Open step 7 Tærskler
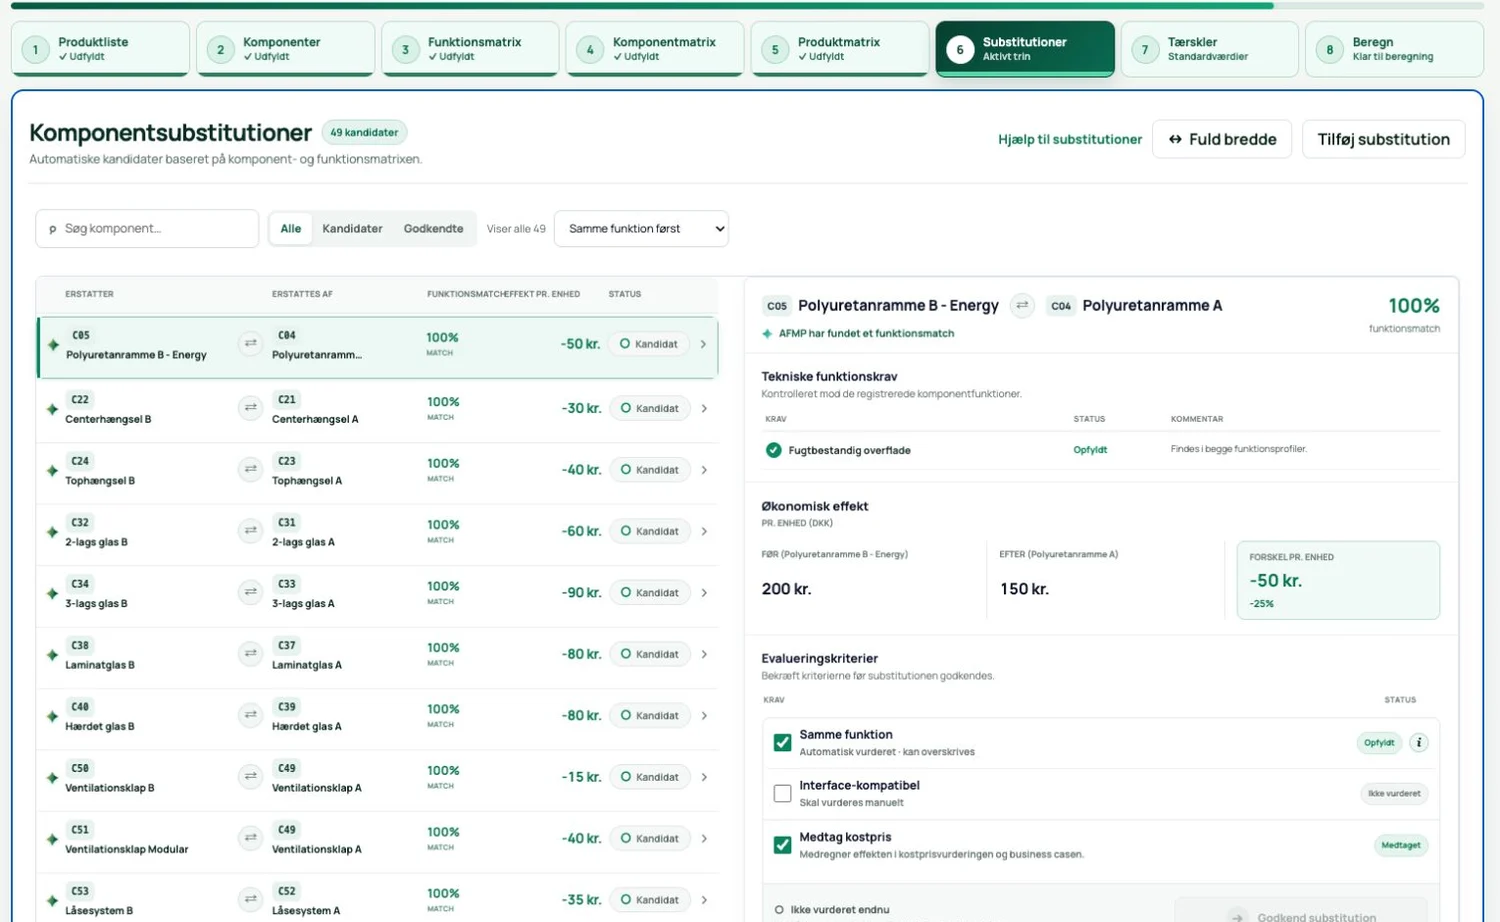This screenshot has width=1500, height=922. [1209, 49]
